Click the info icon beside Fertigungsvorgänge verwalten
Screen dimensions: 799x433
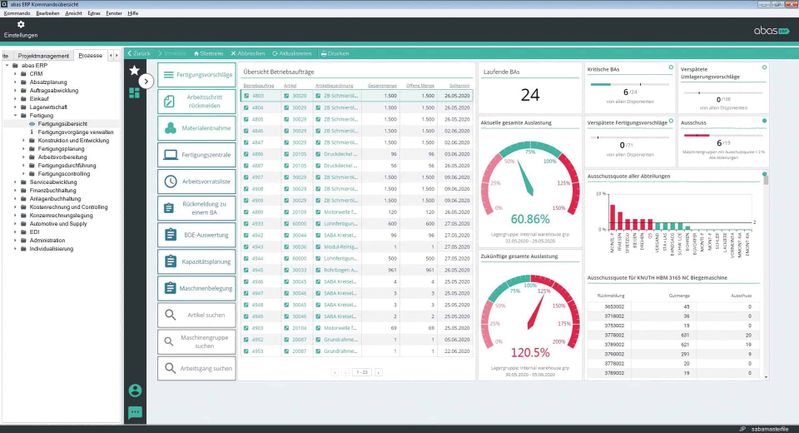(32, 132)
